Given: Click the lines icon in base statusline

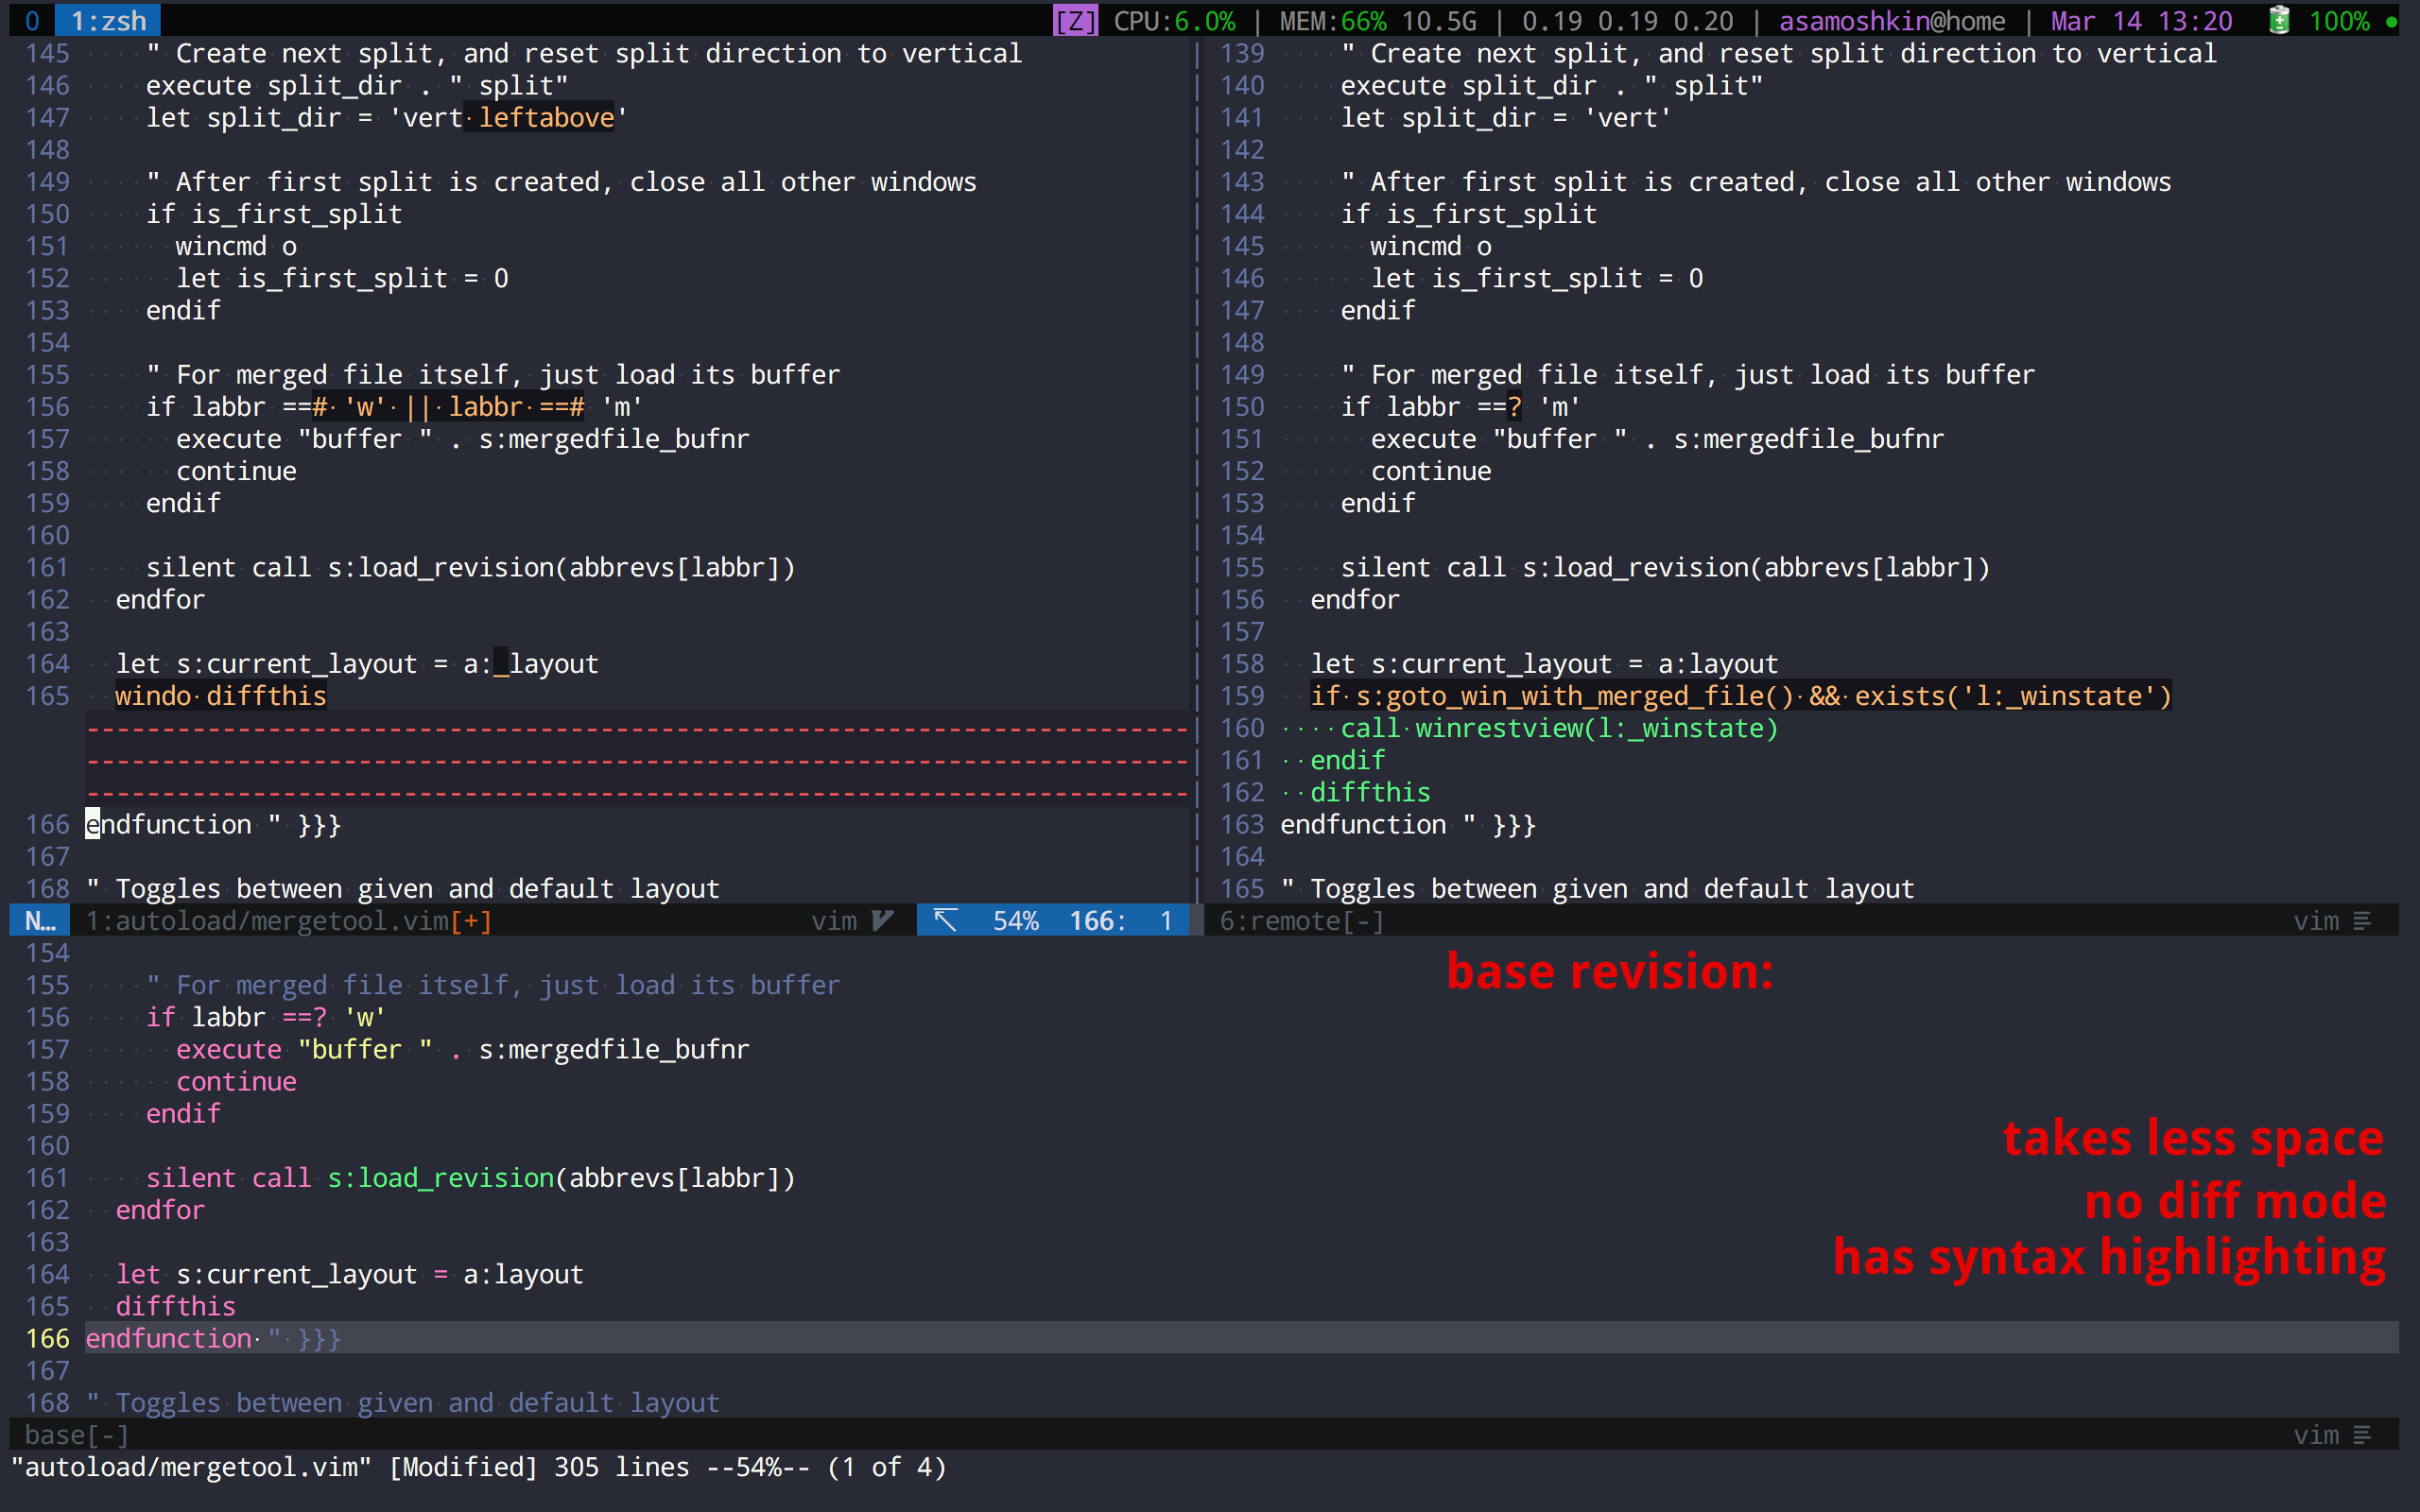Looking at the screenshot, I should click(2363, 1435).
